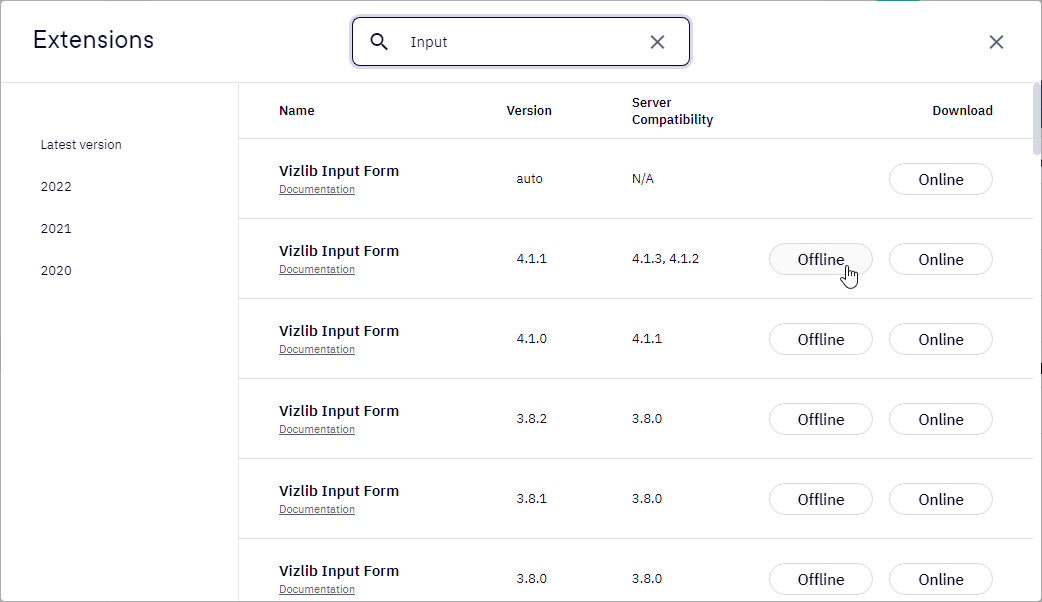Select the Latest version filter

pos(81,145)
